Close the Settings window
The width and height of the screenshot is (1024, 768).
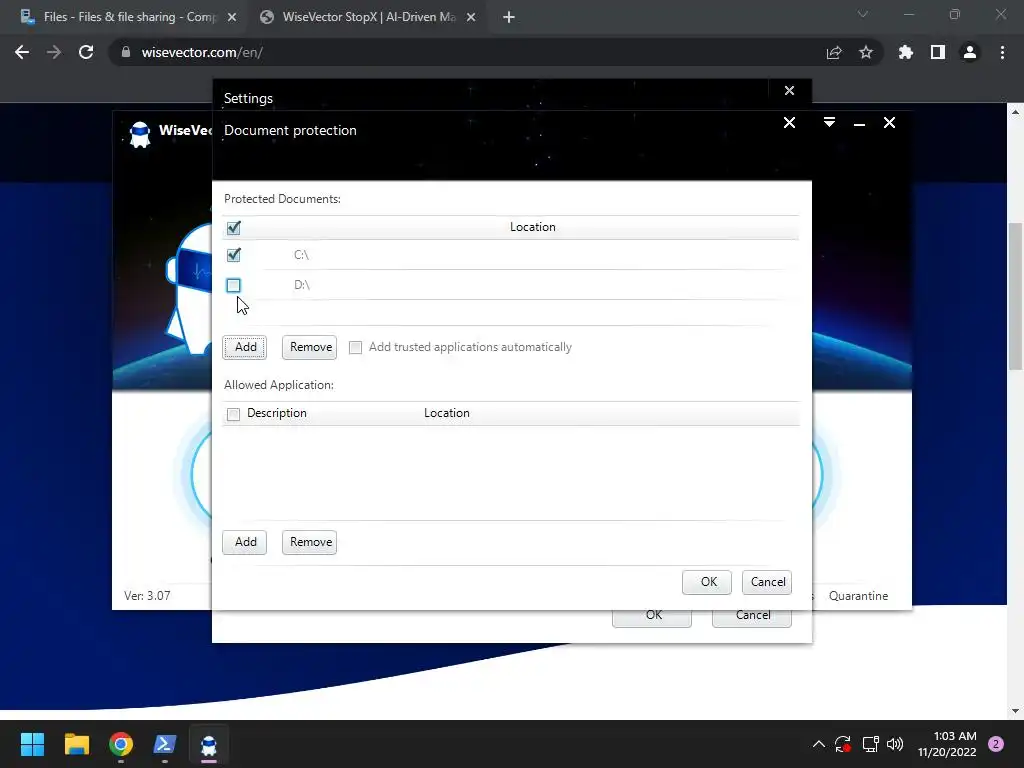click(x=789, y=91)
